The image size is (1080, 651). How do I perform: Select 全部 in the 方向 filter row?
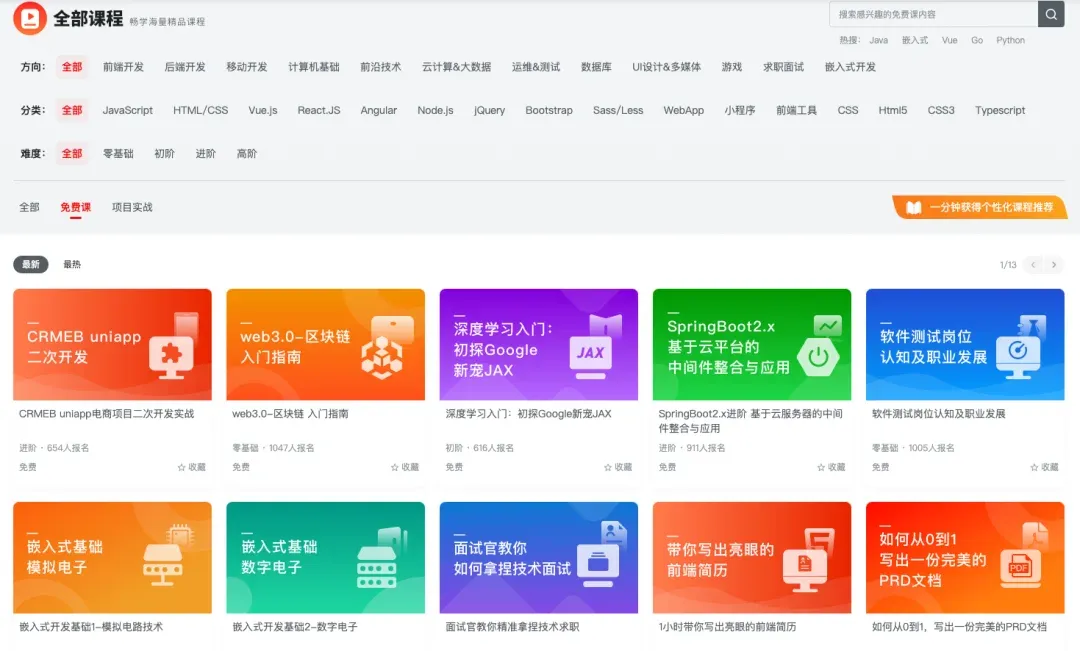72,67
